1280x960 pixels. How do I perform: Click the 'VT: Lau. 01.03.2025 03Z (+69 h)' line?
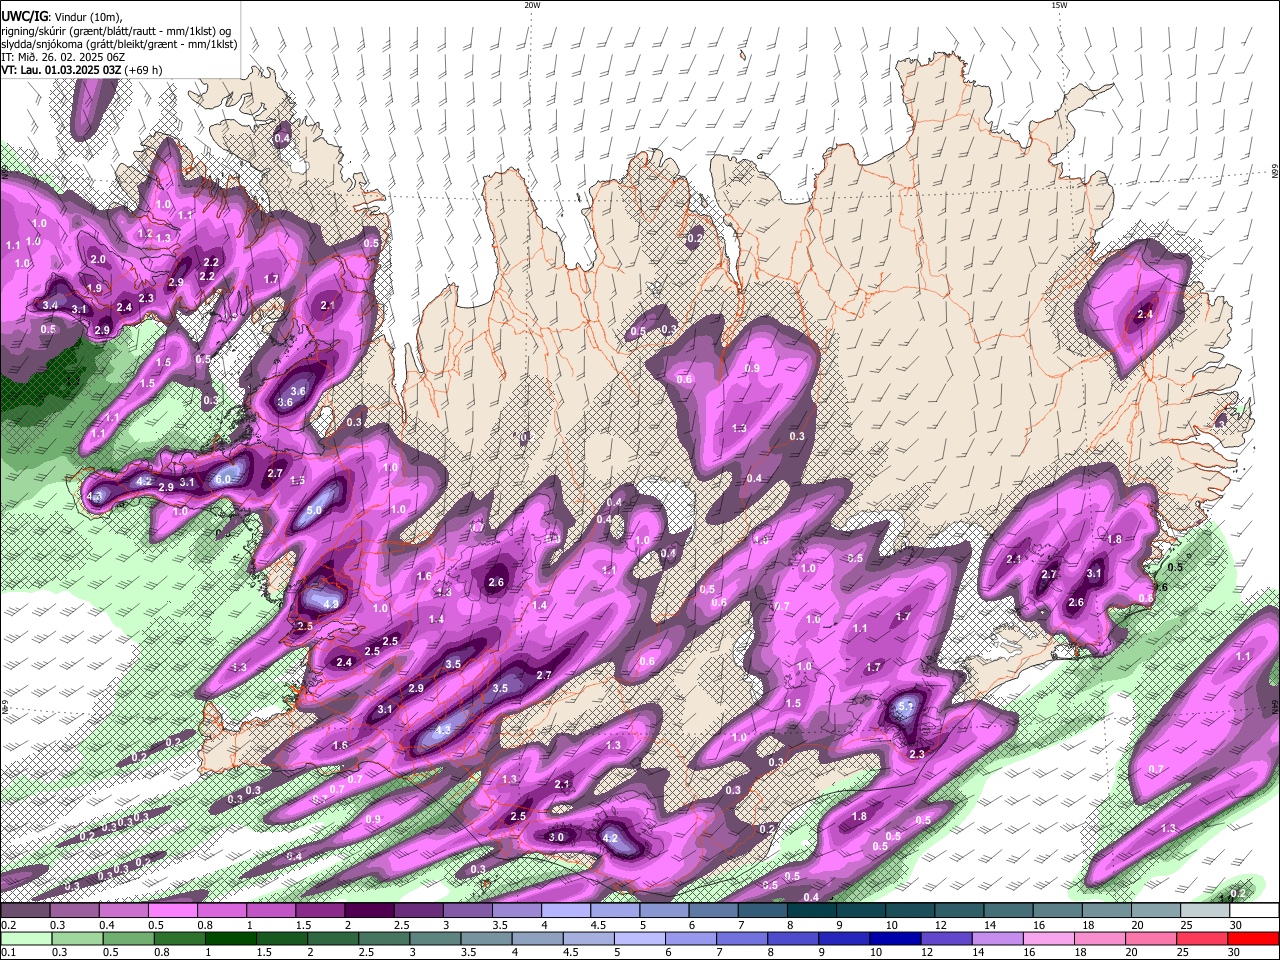pos(82,70)
